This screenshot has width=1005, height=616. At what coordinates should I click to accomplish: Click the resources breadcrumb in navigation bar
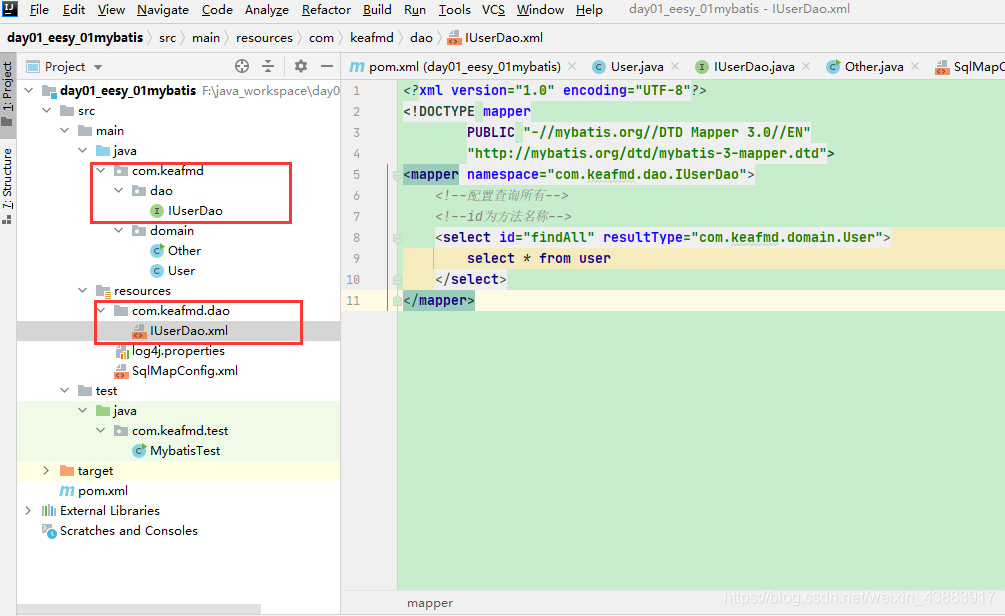click(264, 38)
